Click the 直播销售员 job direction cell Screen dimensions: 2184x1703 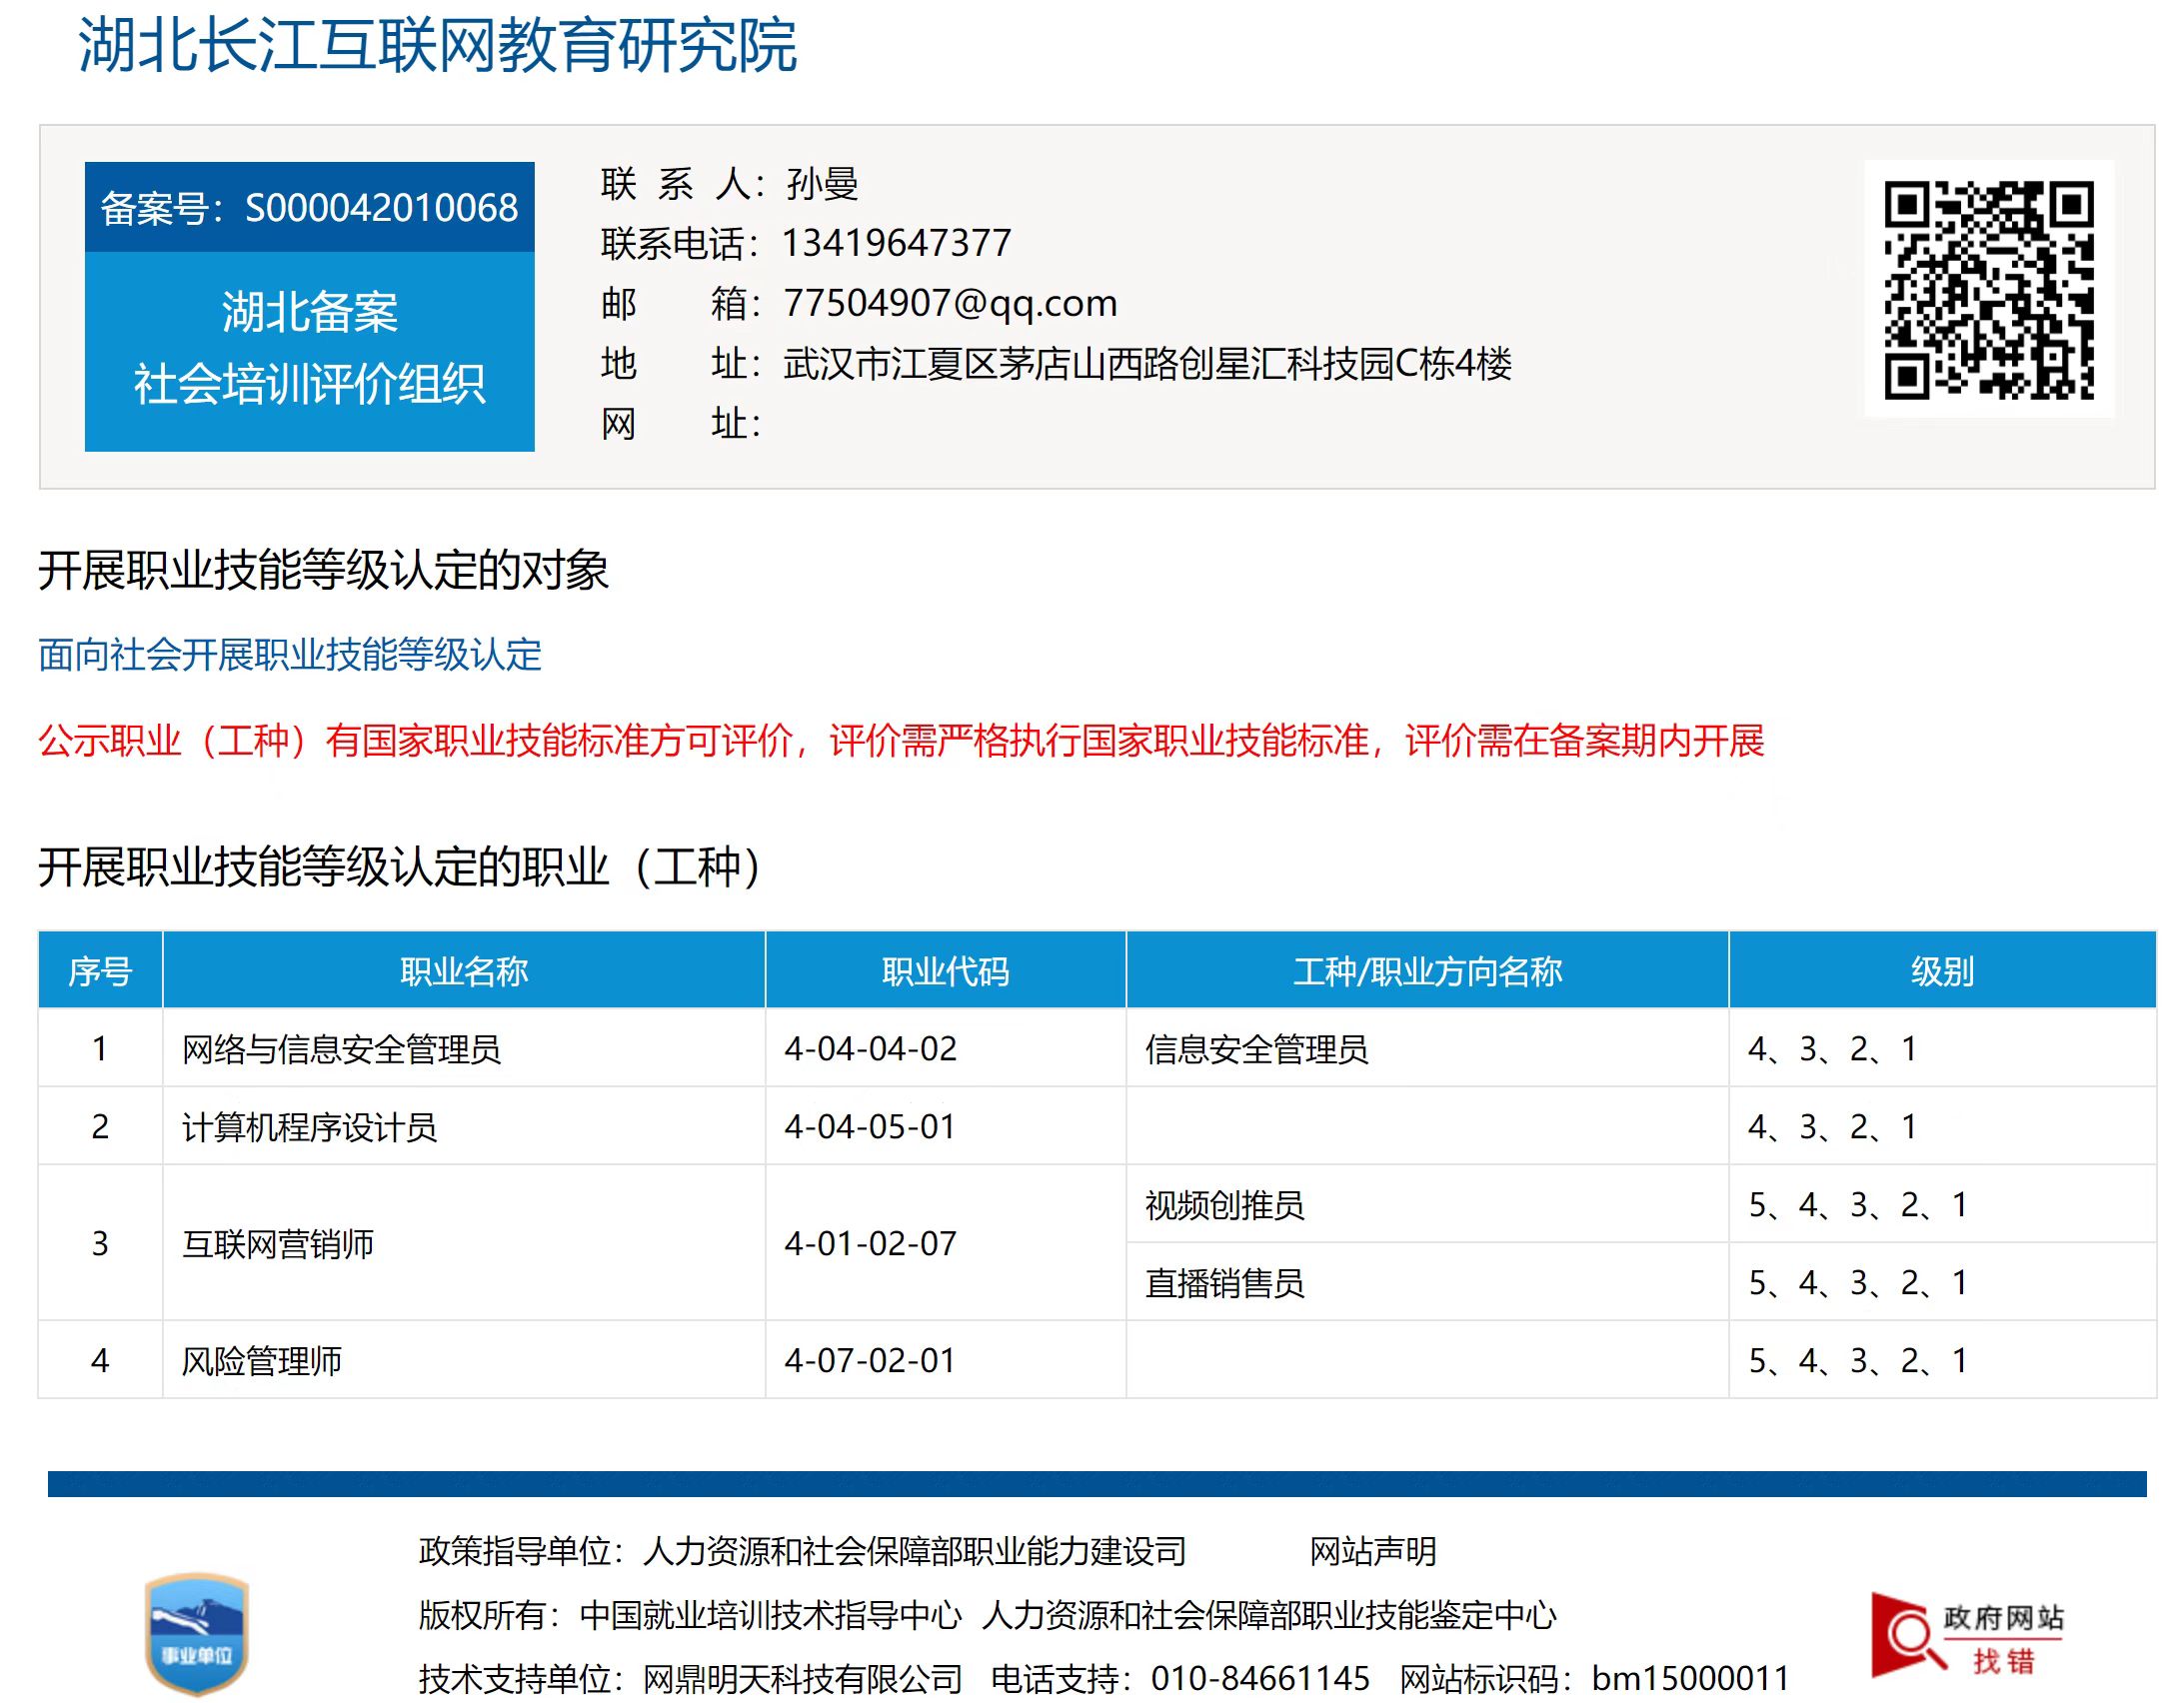tap(1224, 1283)
